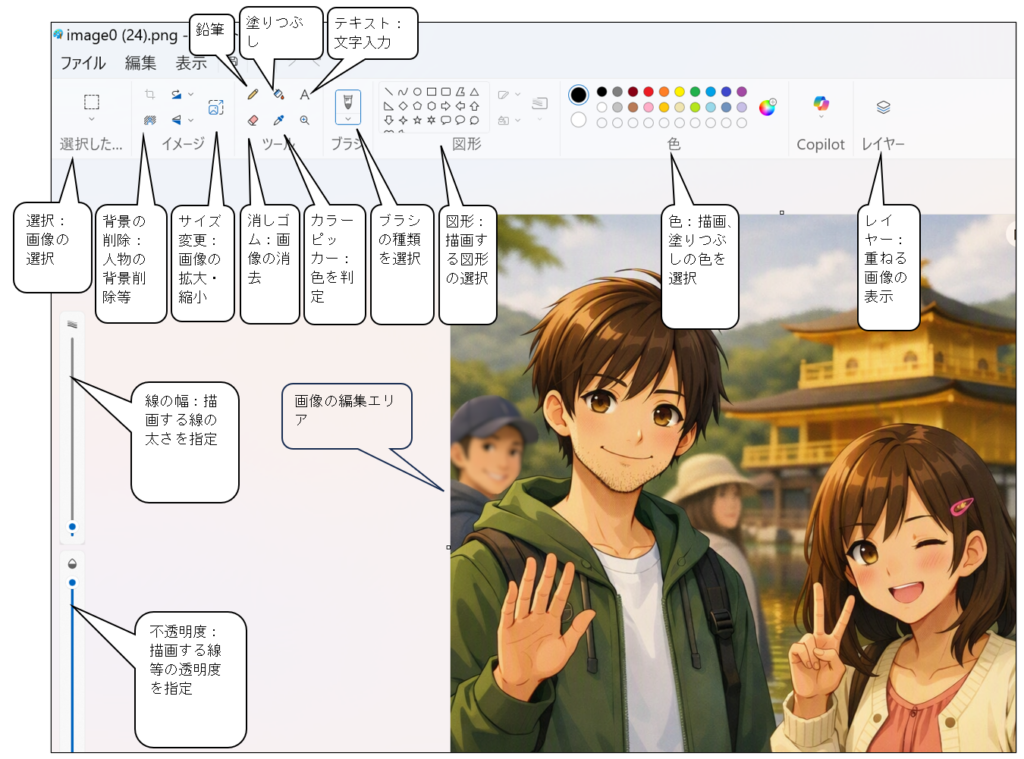The width and height of the screenshot is (1024, 759).
Task: Expand the selection options chevron
Action: (91, 120)
